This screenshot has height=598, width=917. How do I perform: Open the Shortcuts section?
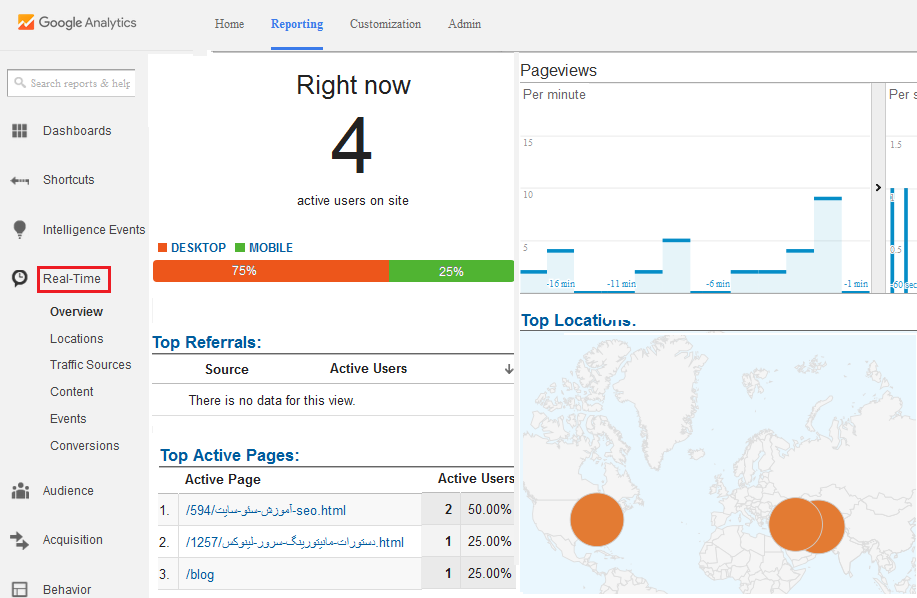68,179
